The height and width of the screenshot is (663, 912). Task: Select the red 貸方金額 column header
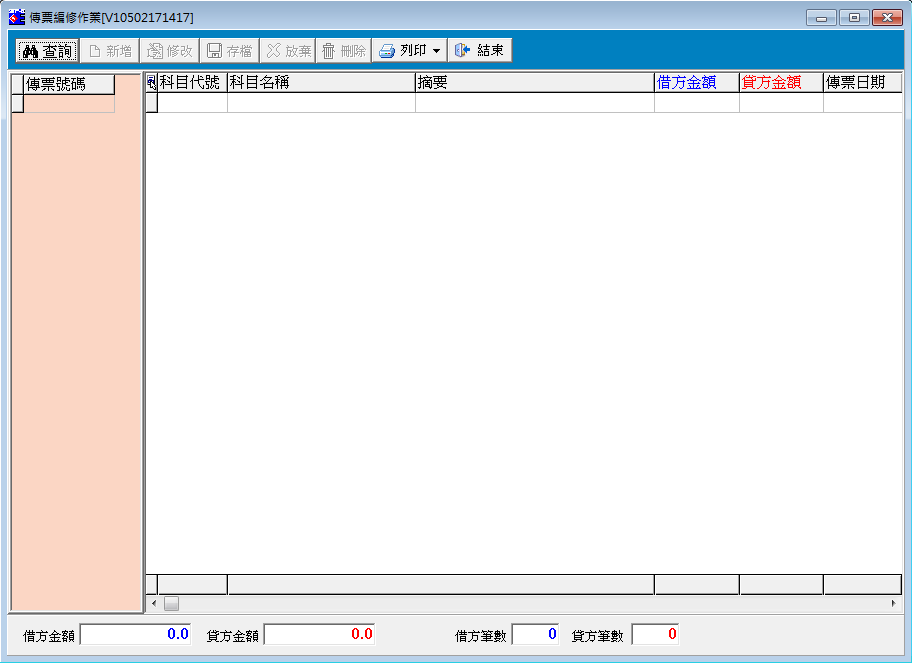(780, 82)
